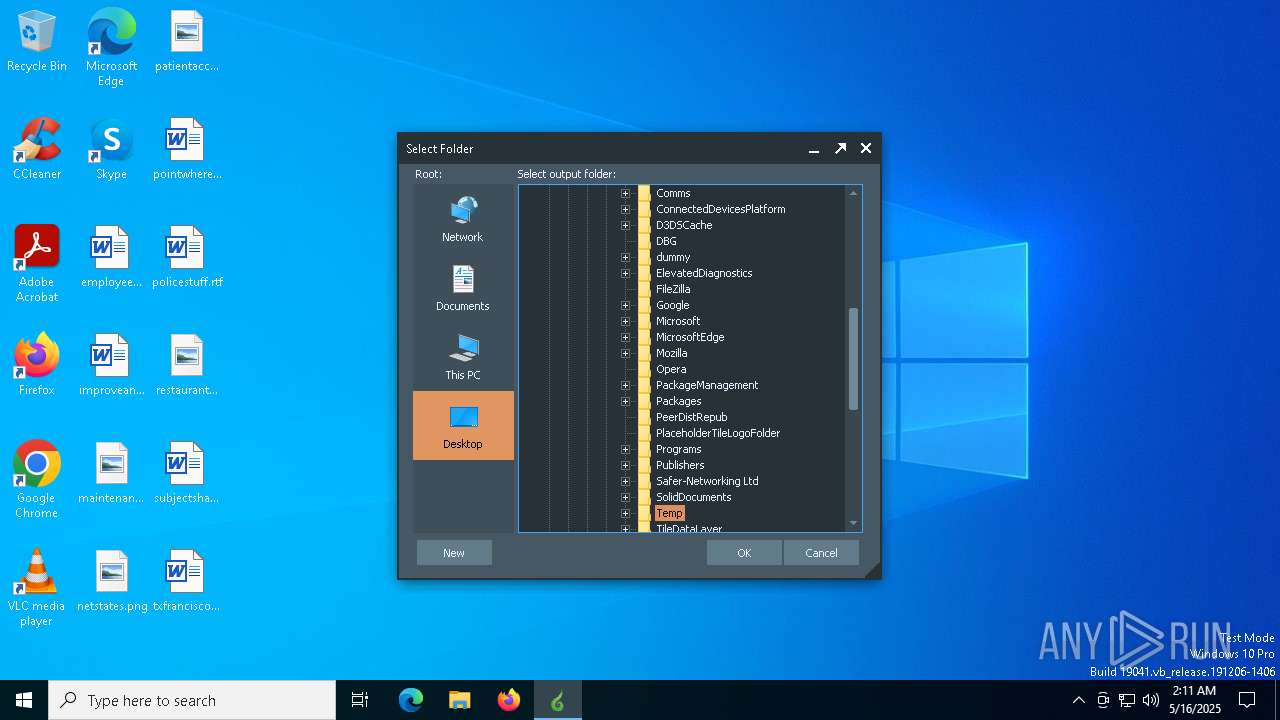Expand the Microsoft folder node
The width and height of the screenshot is (1280, 720).
(x=625, y=321)
